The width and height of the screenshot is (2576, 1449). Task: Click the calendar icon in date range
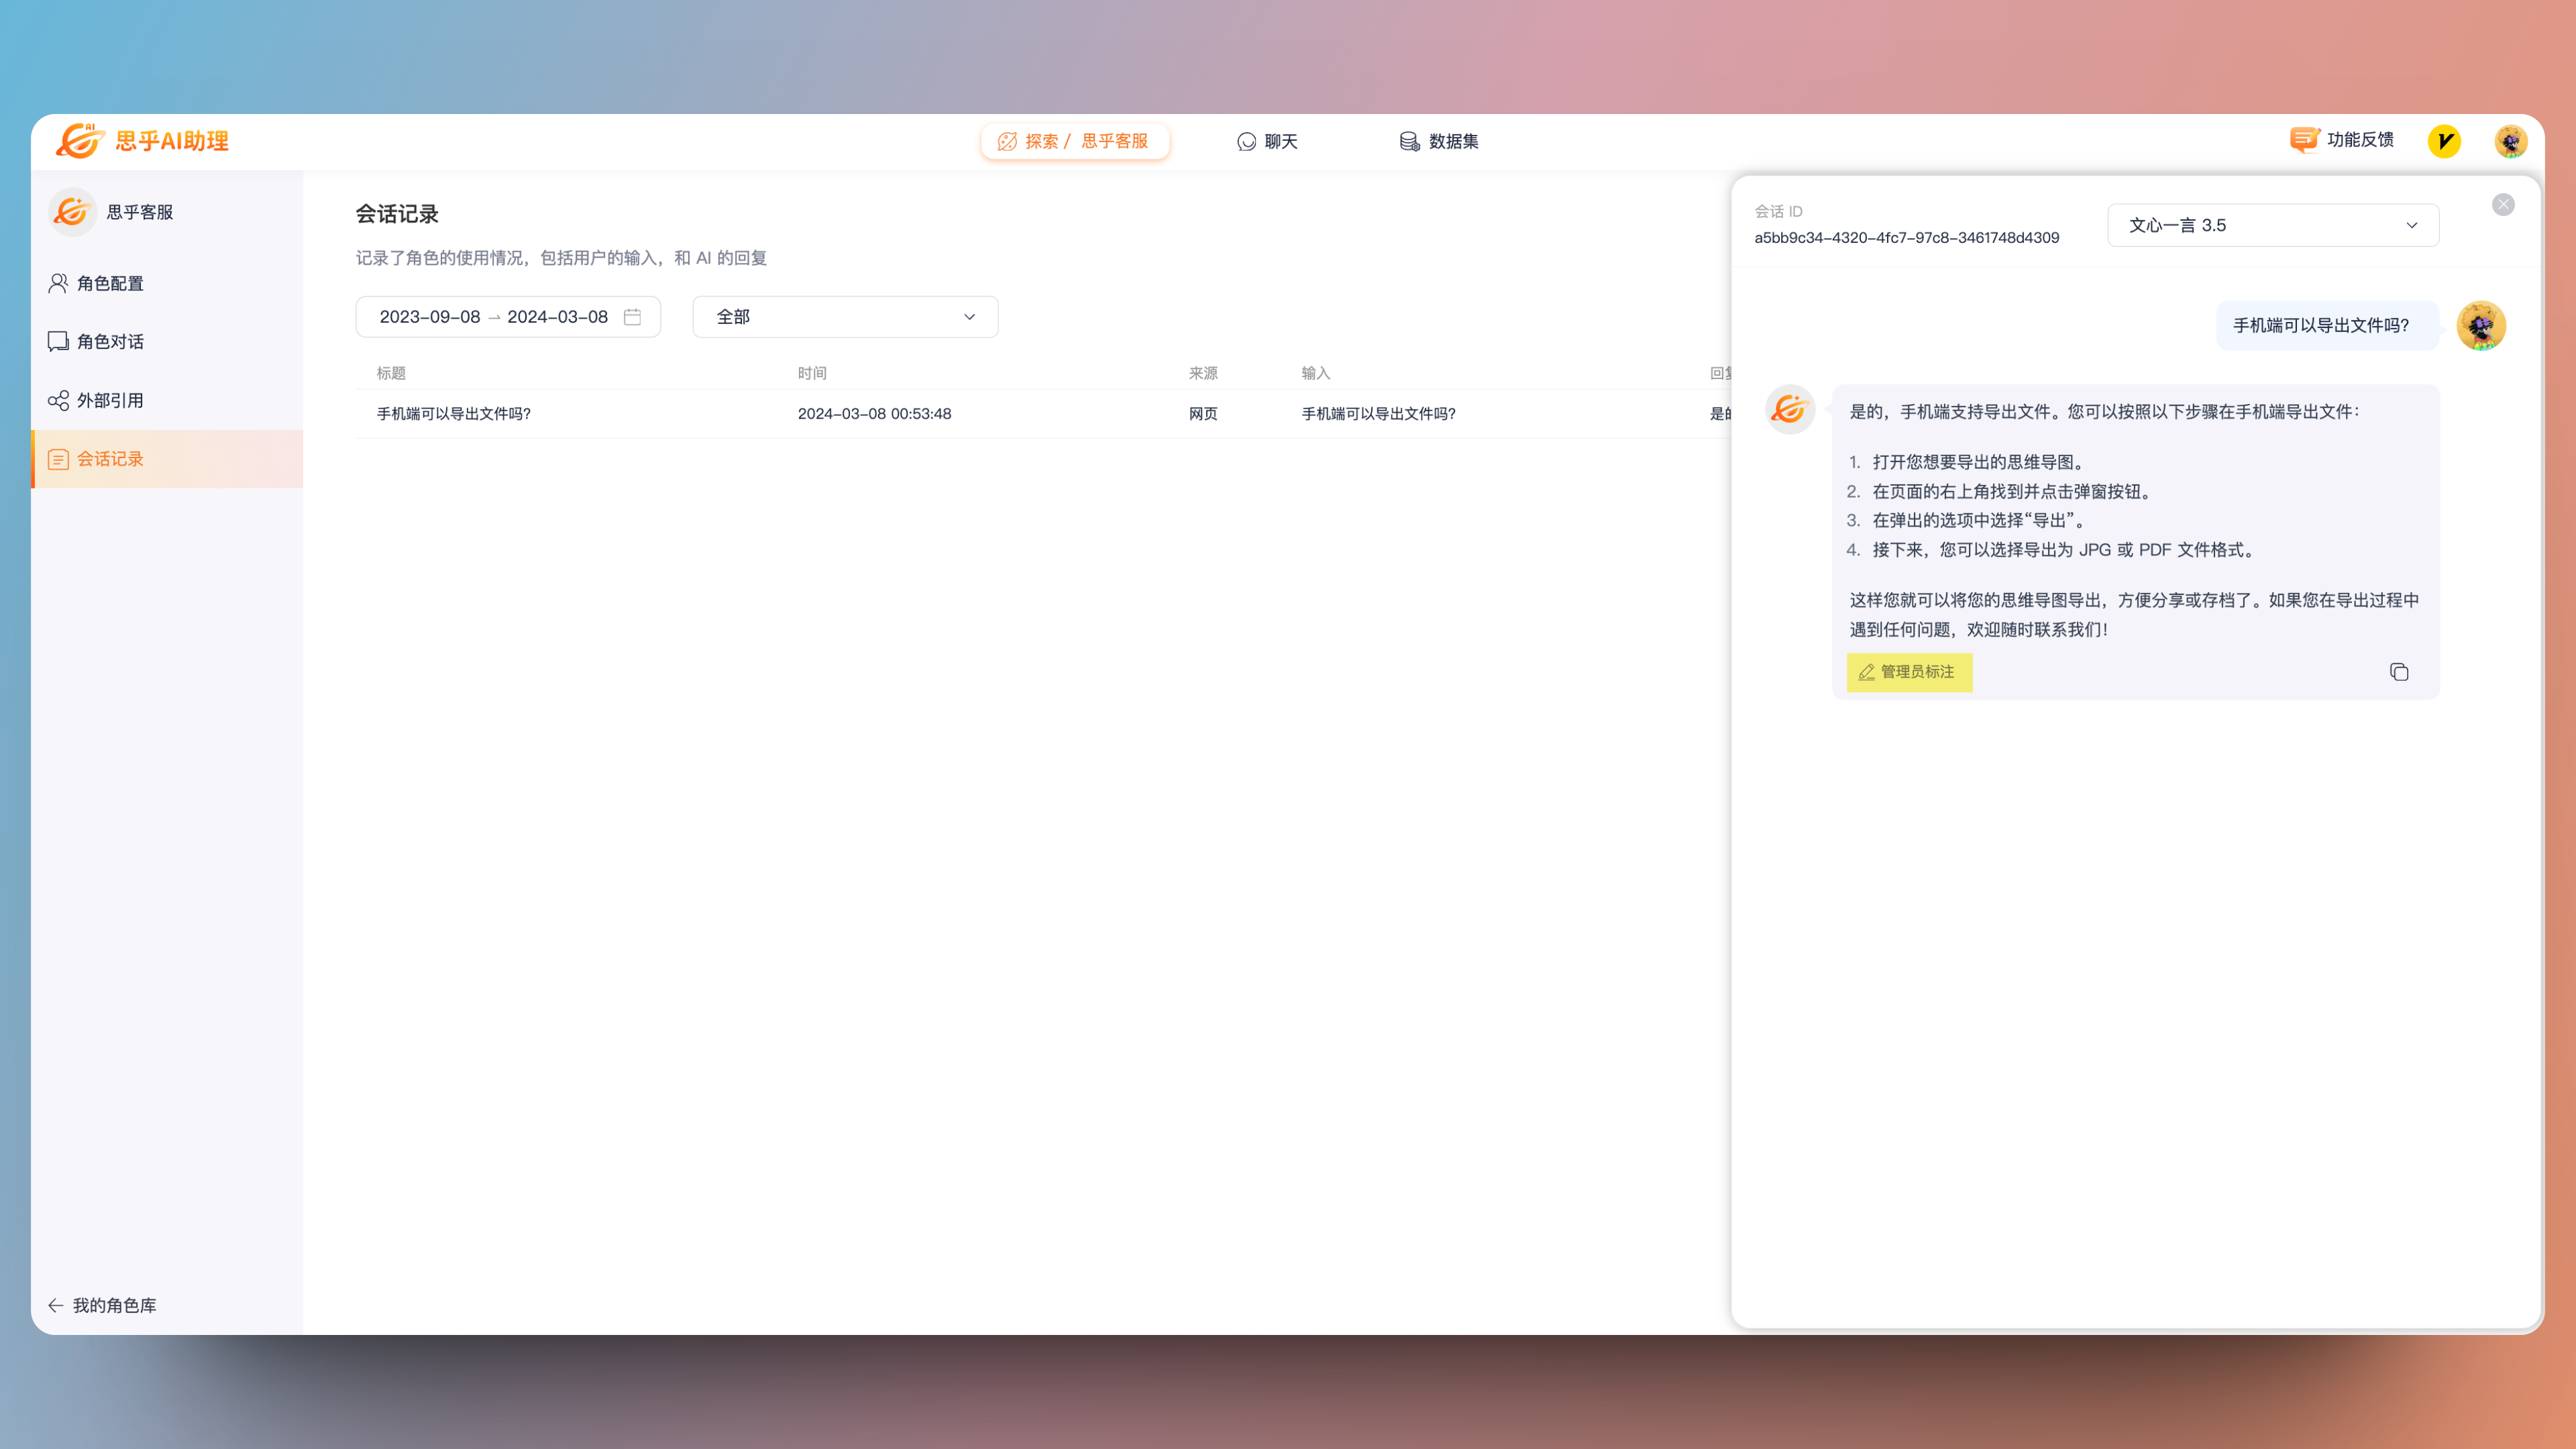click(x=632, y=317)
